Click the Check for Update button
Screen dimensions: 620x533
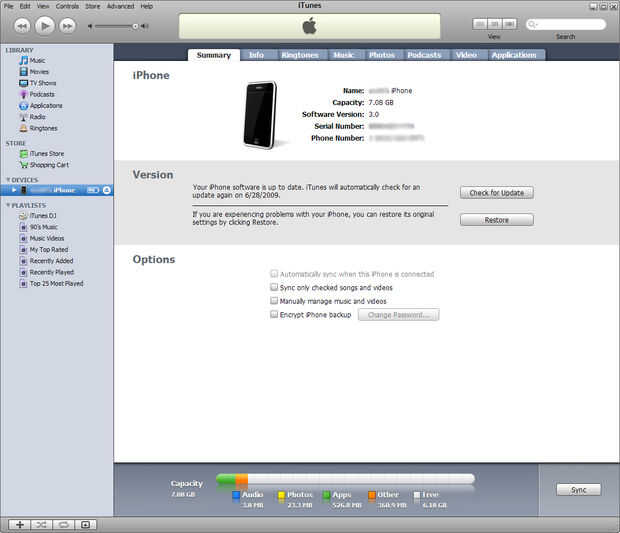497,193
